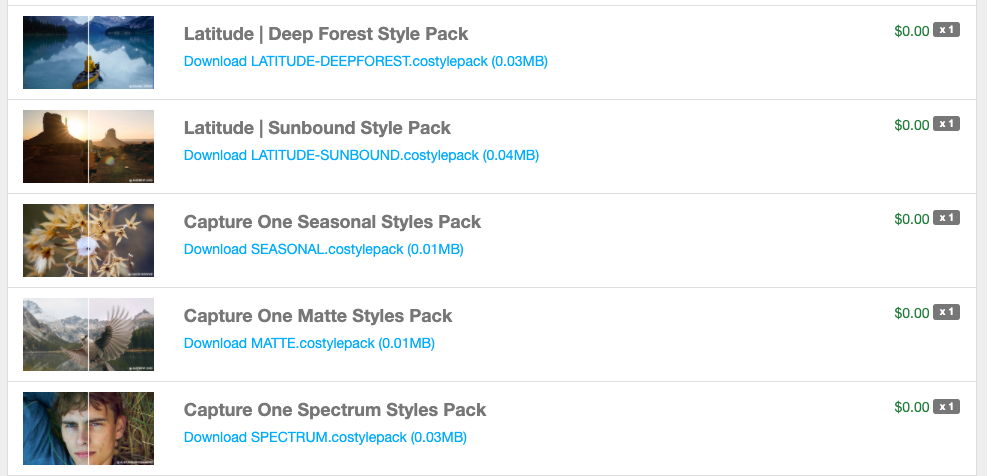Click the Capture One Spectrum Styles Pack title

pos(335,410)
